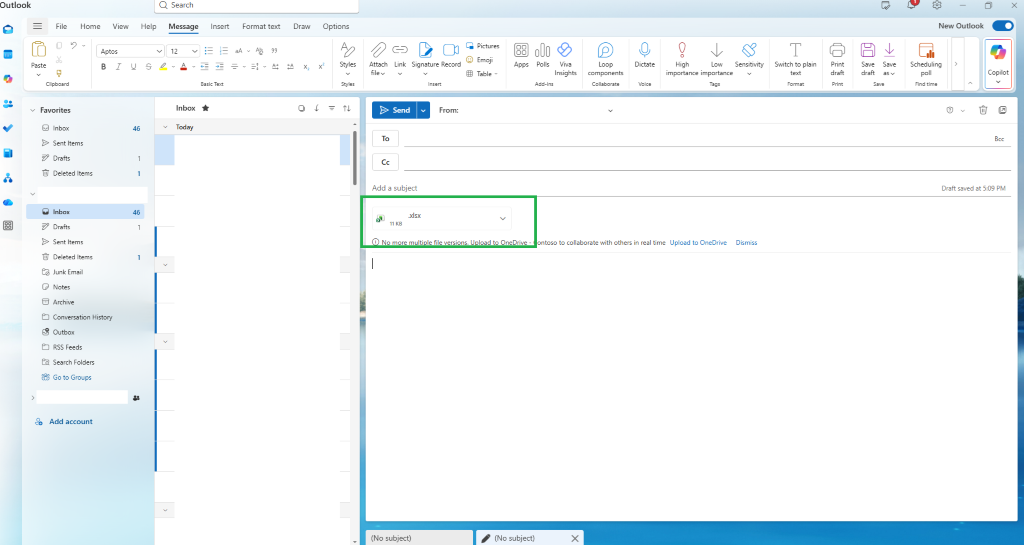
Task: Open the Emoji picker
Action: coord(479,60)
